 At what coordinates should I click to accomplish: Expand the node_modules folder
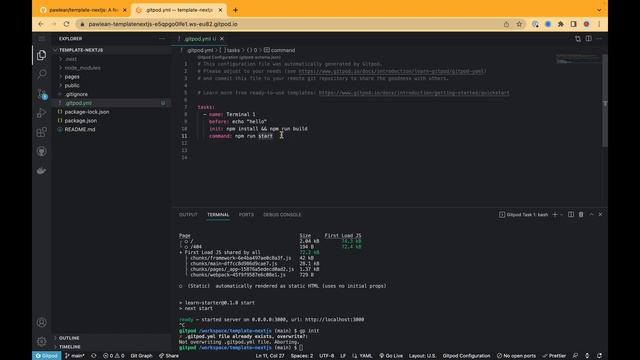(x=82, y=68)
